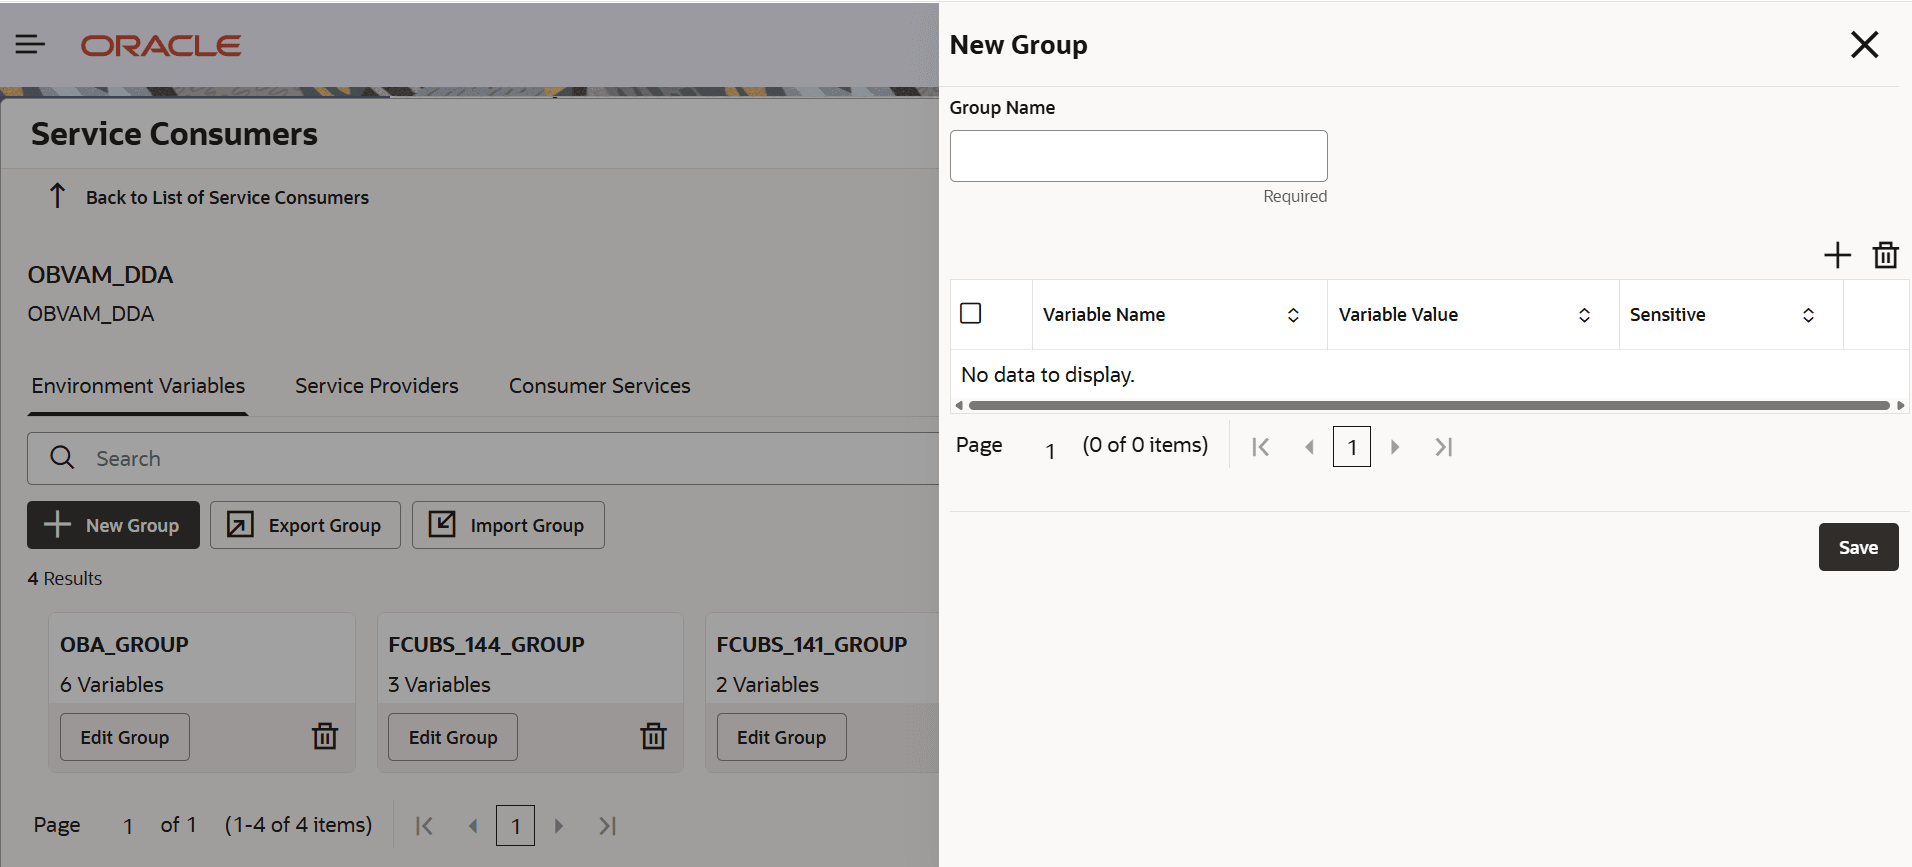The image size is (1912, 867).
Task: Go back to List of Service Consumers
Action: point(227,197)
